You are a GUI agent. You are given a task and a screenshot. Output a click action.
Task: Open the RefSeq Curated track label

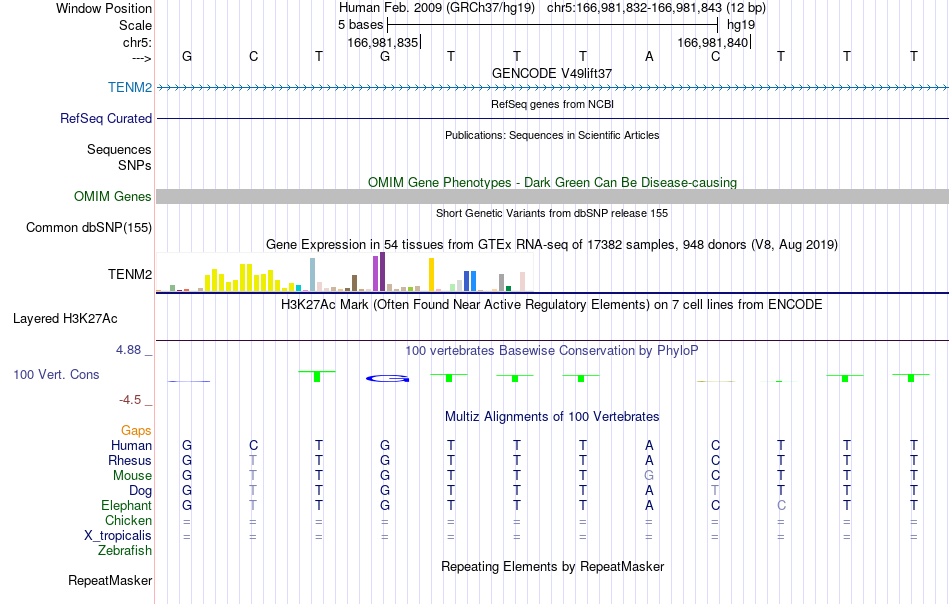tap(106, 118)
